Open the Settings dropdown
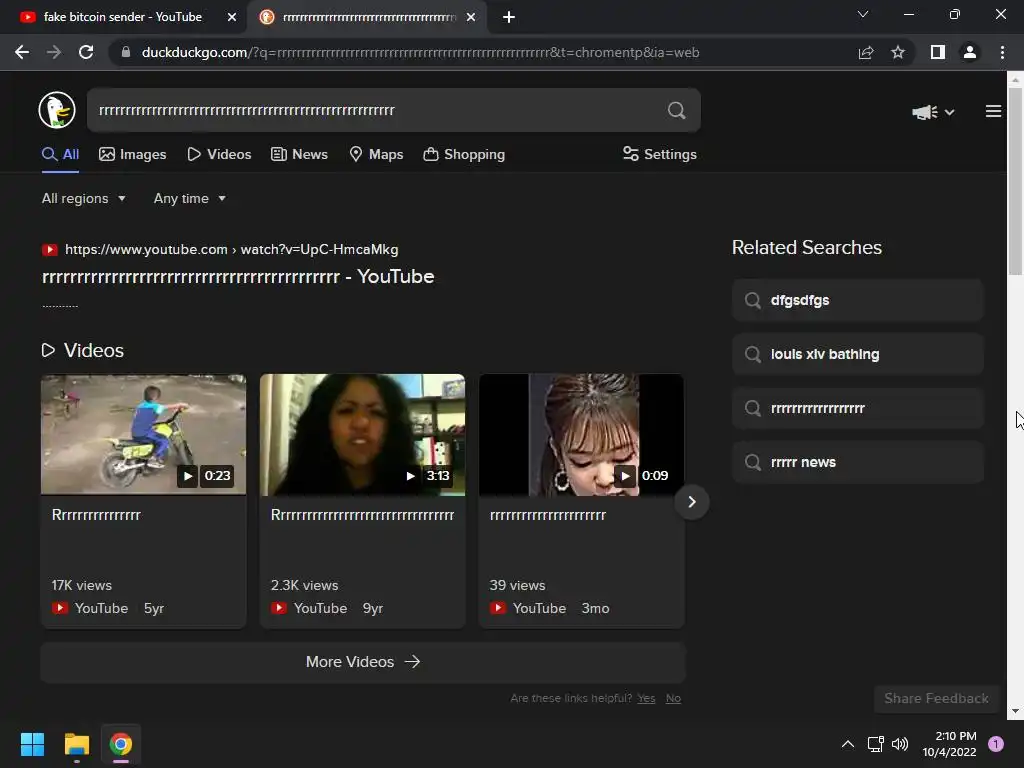 (660, 154)
